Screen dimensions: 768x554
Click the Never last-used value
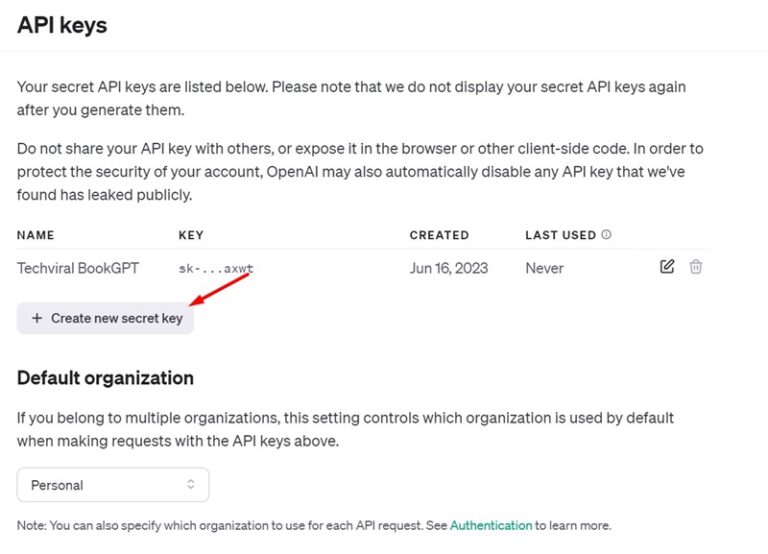545,268
